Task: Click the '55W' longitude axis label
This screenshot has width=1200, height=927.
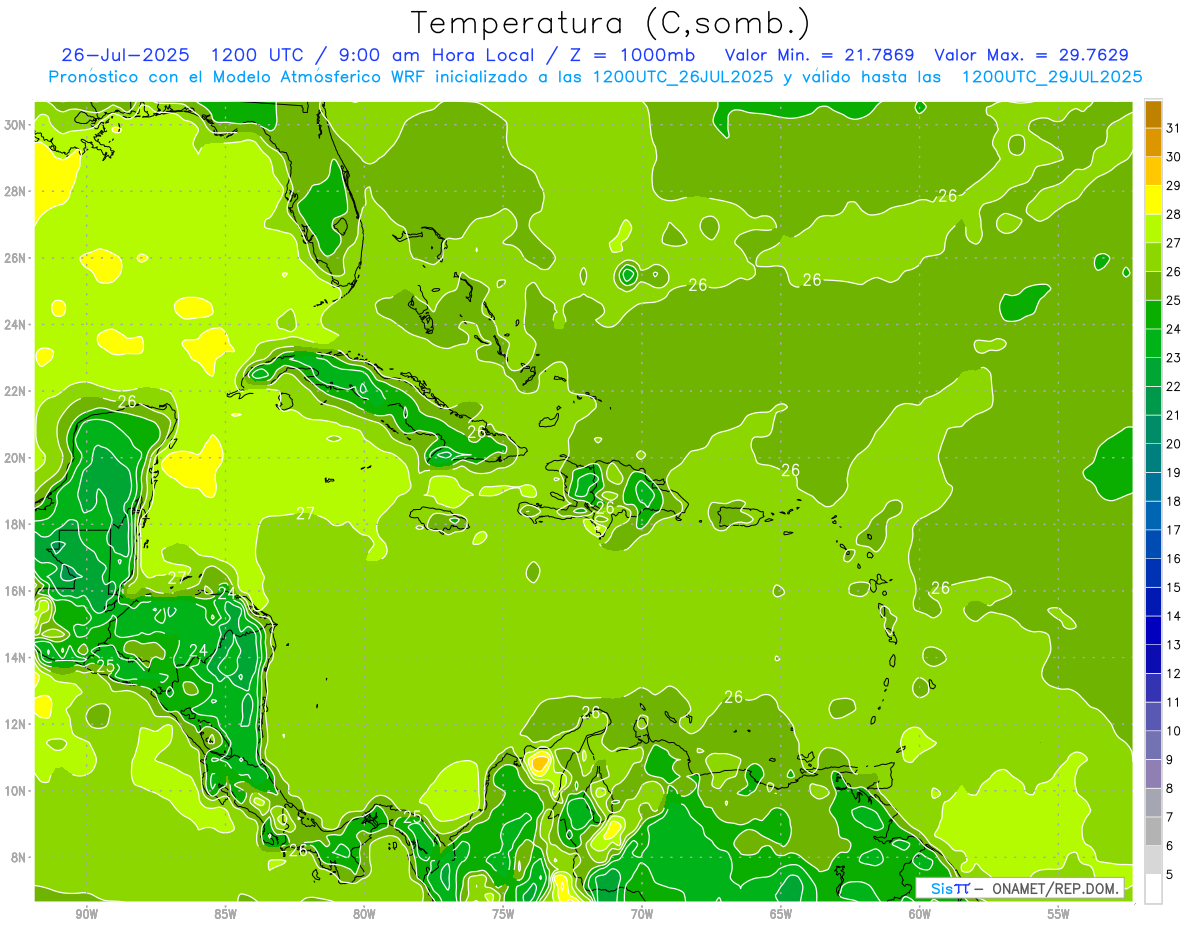Action: (x=1058, y=914)
